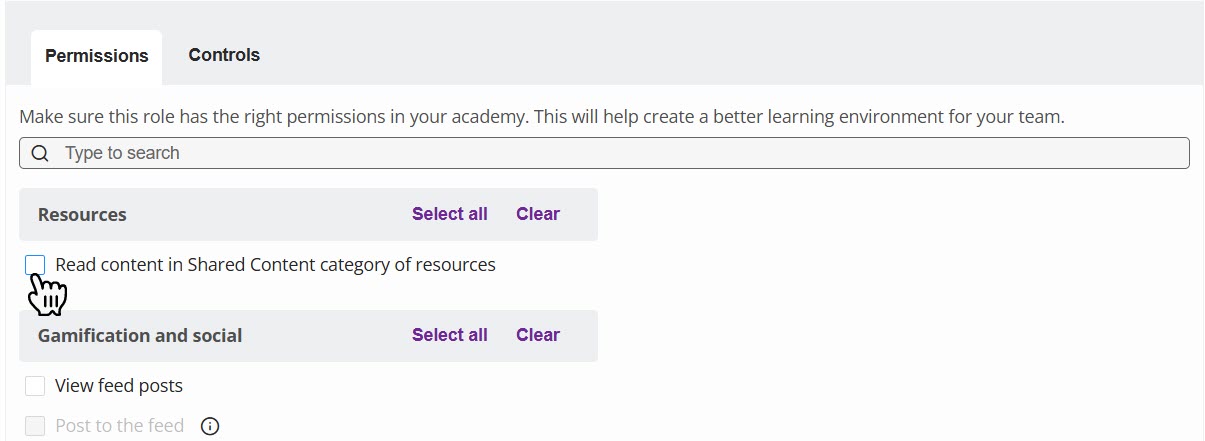Click the View feed posts label text

pyautogui.click(x=119, y=386)
